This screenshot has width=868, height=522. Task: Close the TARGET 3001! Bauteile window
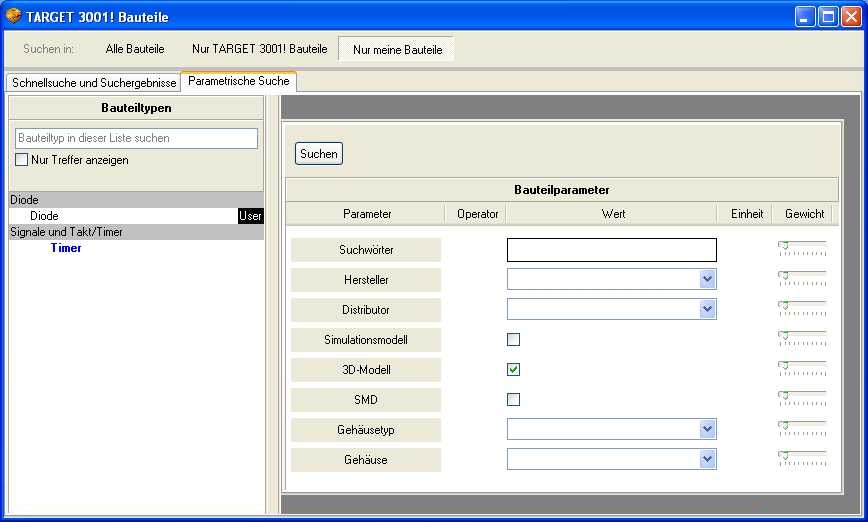849,17
